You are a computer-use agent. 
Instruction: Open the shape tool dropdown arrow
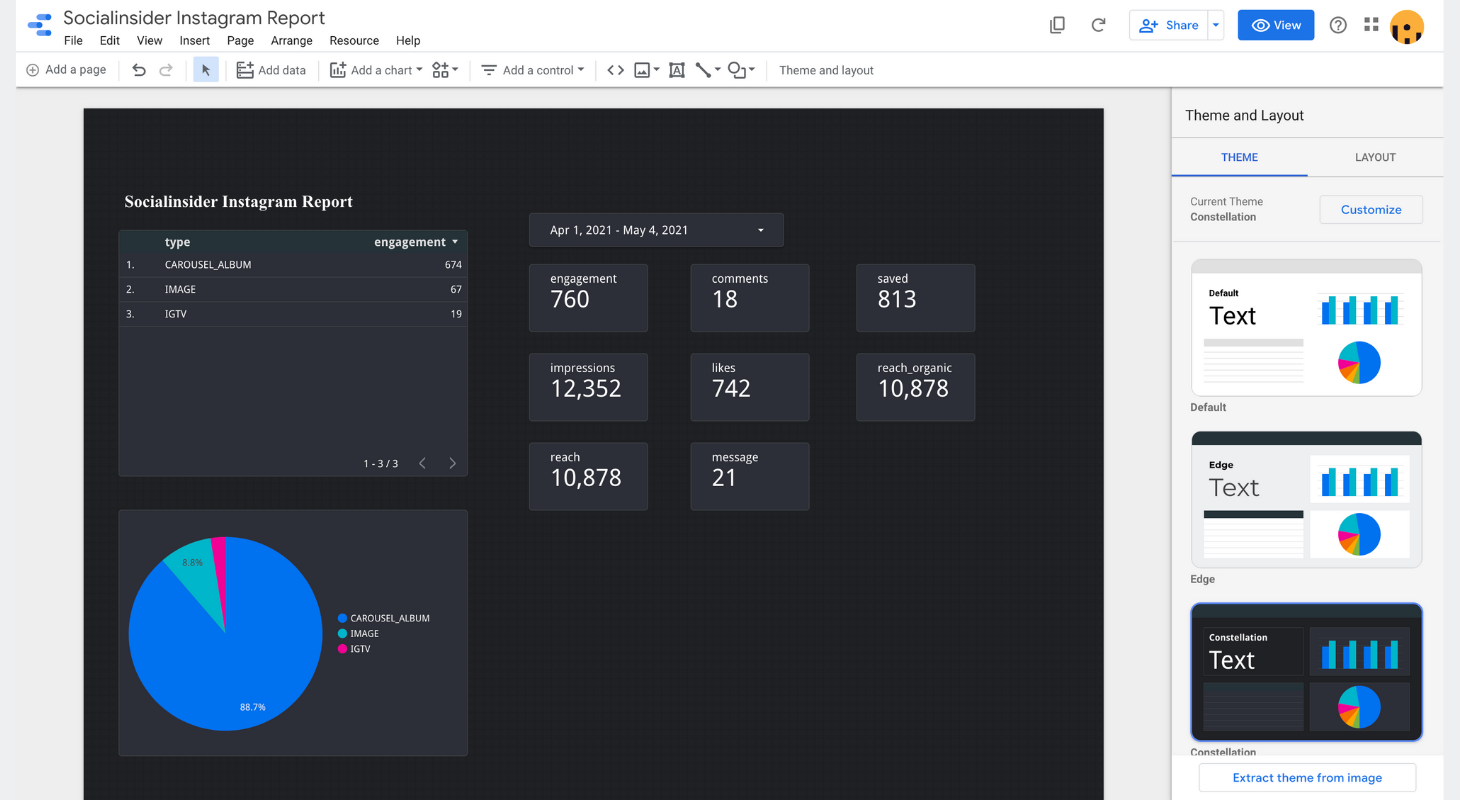point(752,70)
